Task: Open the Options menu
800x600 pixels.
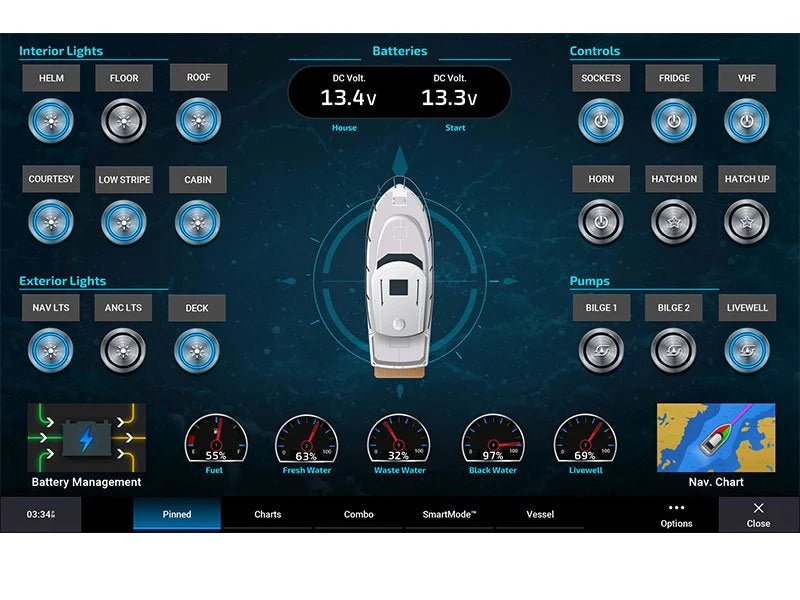Action: [x=676, y=514]
